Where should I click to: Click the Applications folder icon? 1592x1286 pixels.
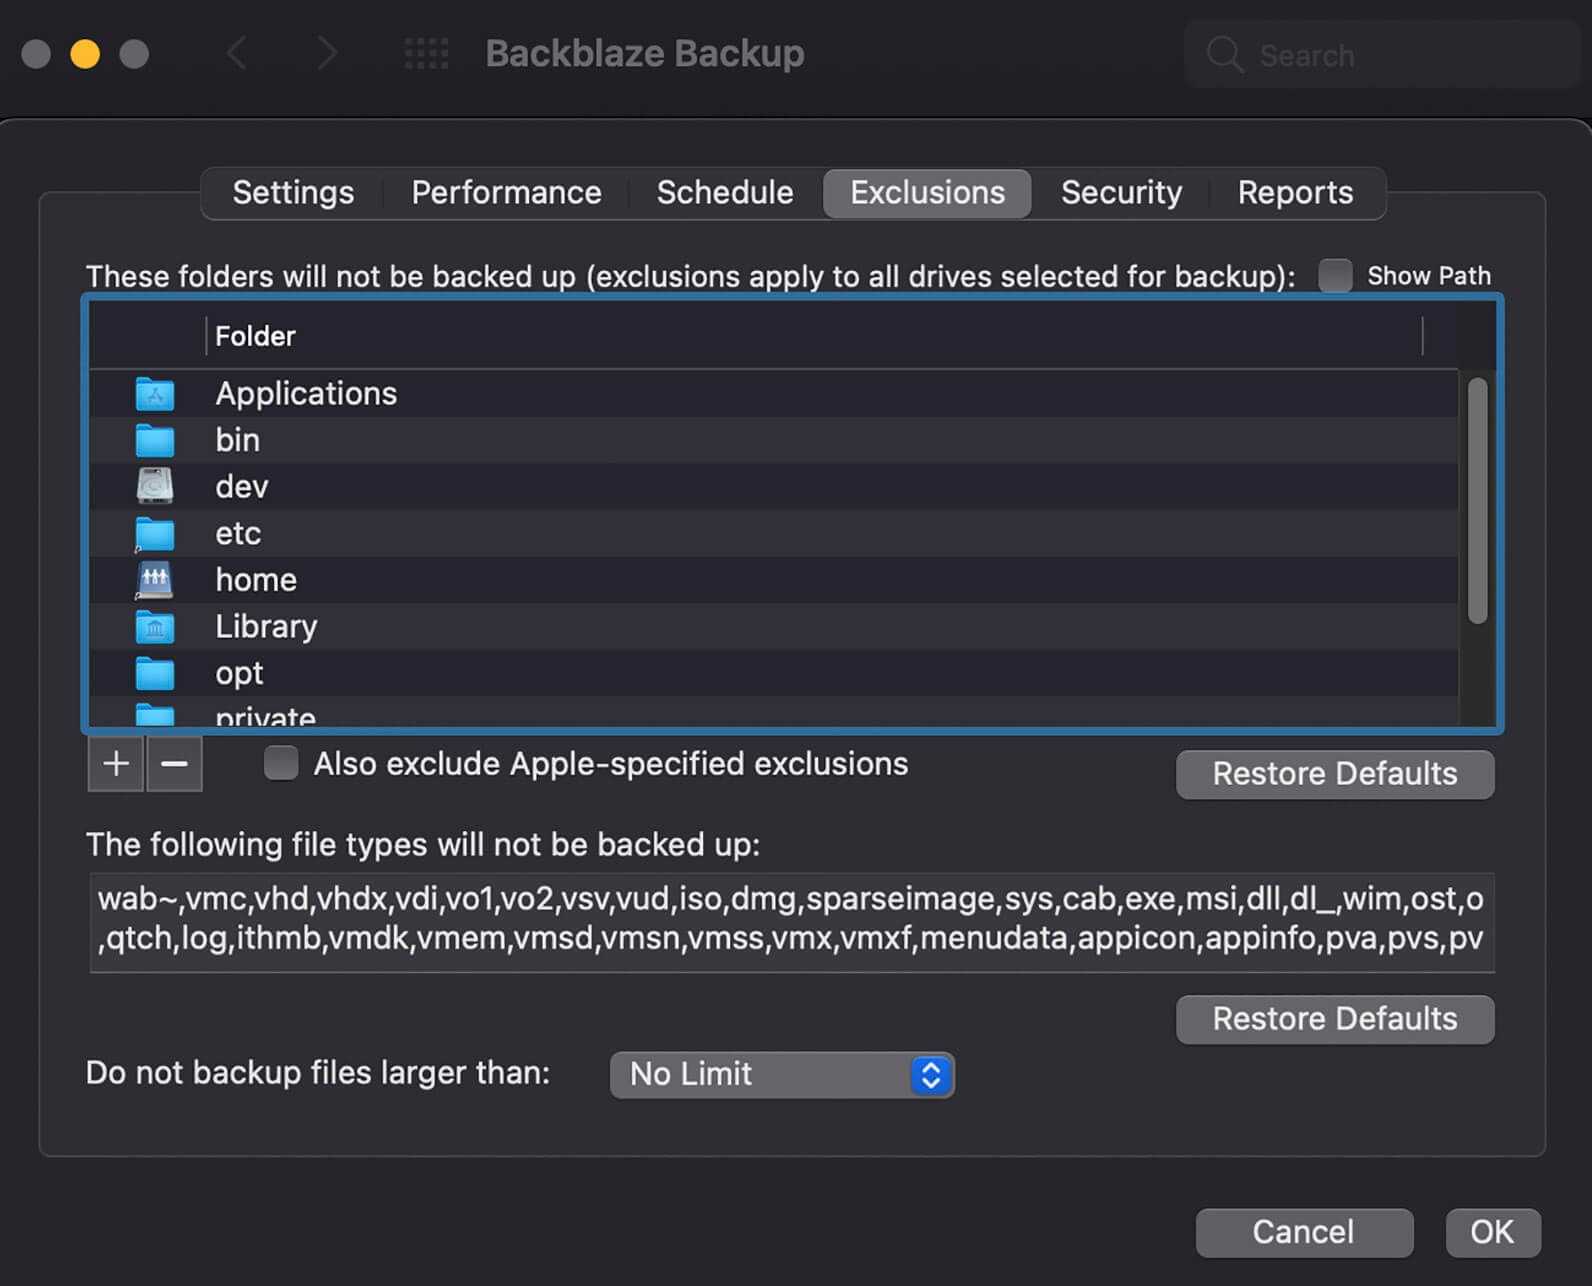[x=155, y=394]
